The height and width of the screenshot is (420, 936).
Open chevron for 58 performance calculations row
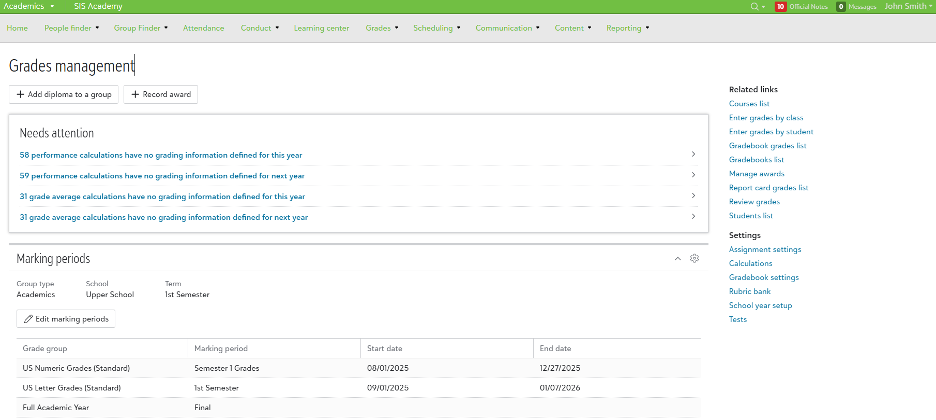[693, 155]
